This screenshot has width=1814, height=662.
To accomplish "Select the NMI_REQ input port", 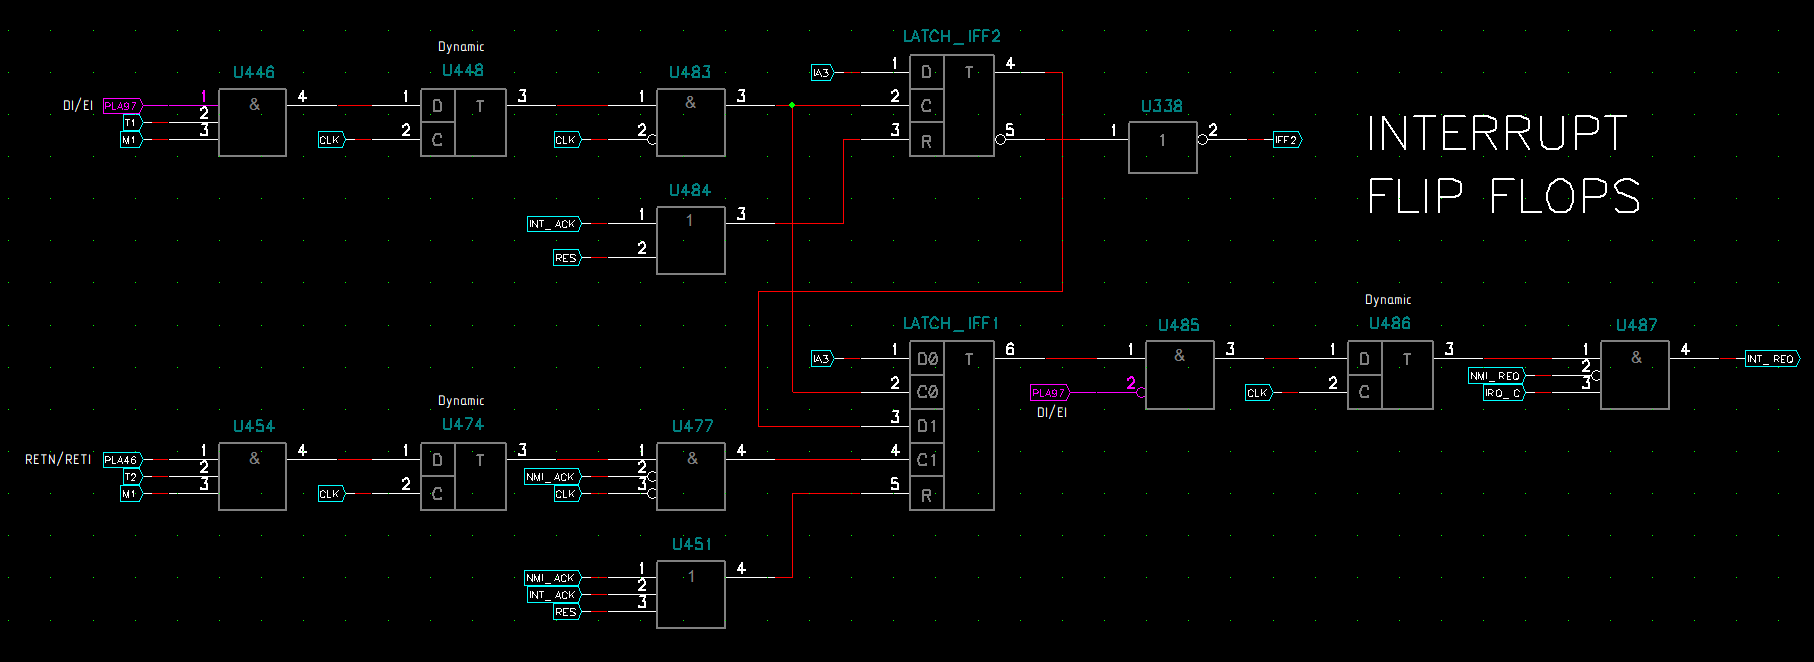I will [x=1496, y=376].
